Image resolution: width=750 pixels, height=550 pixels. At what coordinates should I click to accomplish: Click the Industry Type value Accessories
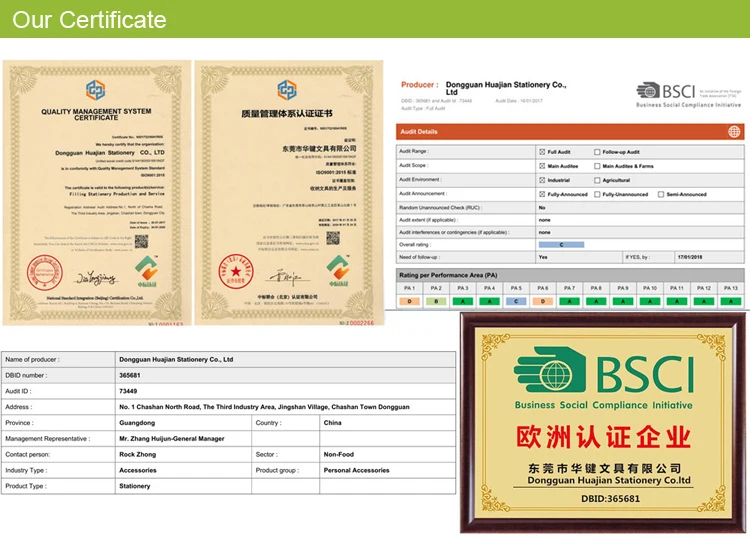point(138,470)
